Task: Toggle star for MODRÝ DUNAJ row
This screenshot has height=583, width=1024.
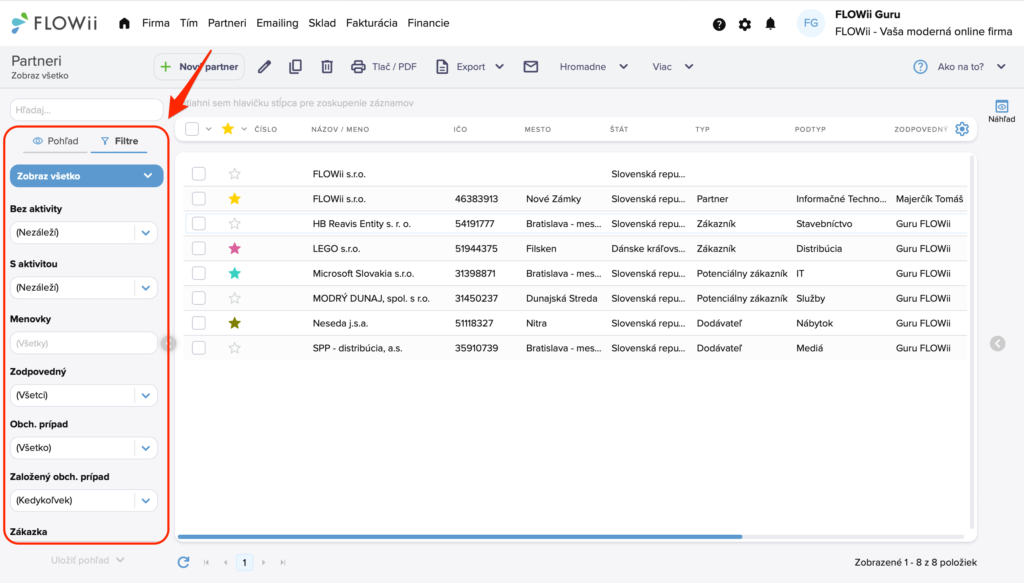Action: (234, 298)
